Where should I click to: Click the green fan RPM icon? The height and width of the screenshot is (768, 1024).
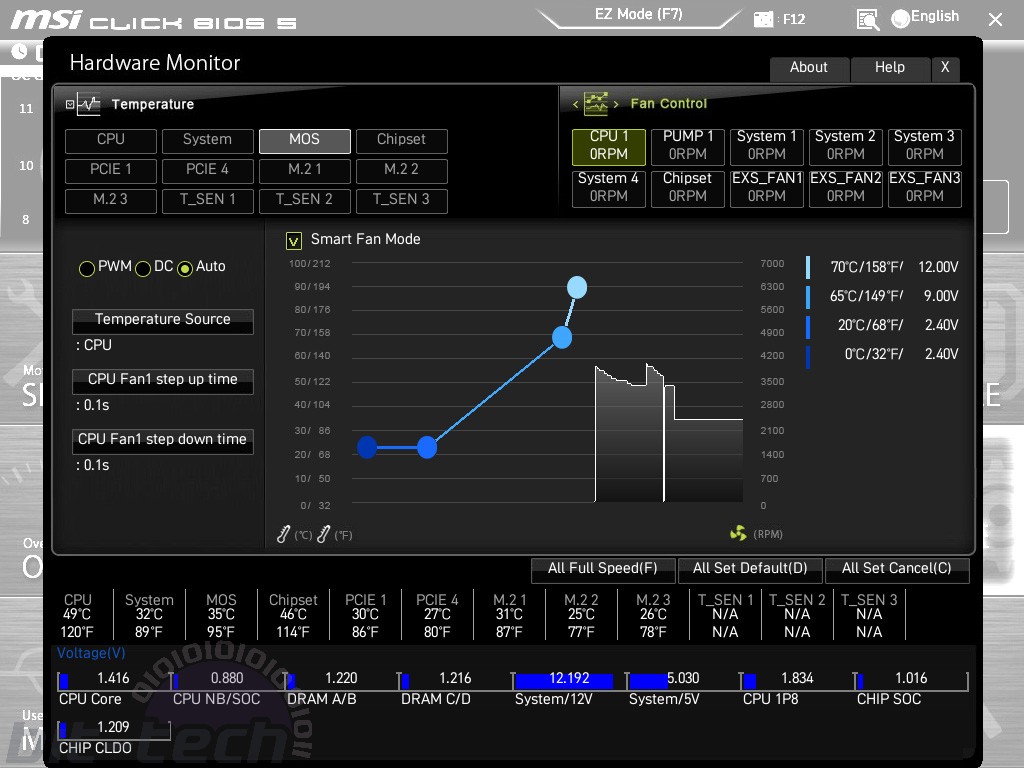point(738,534)
